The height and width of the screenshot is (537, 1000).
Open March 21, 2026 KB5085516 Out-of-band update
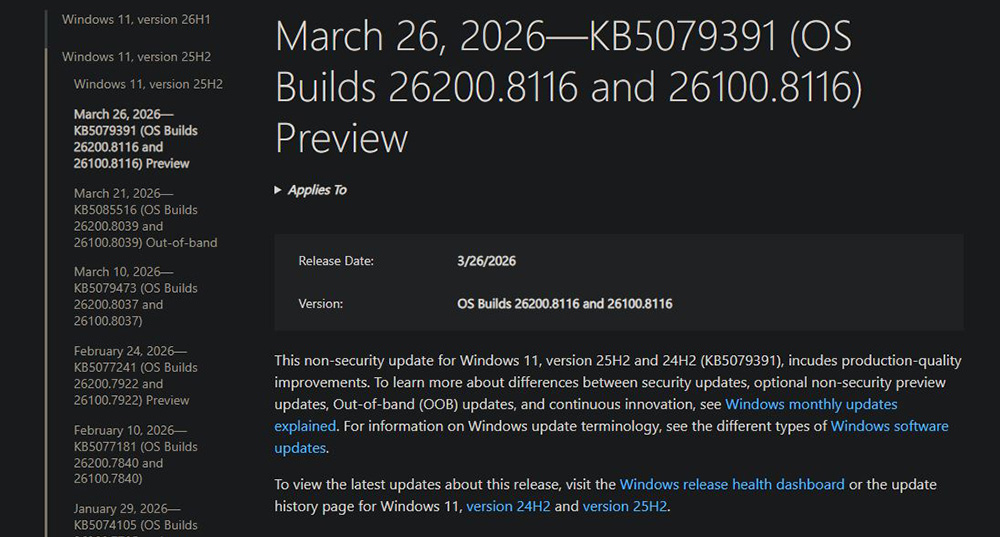[x=145, y=218]
